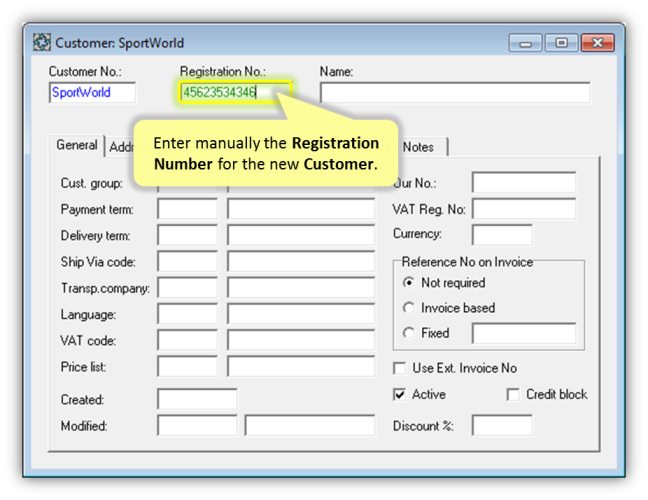Select the Invoice based radio button
This screenshot has width=648, height=500.
409,308
